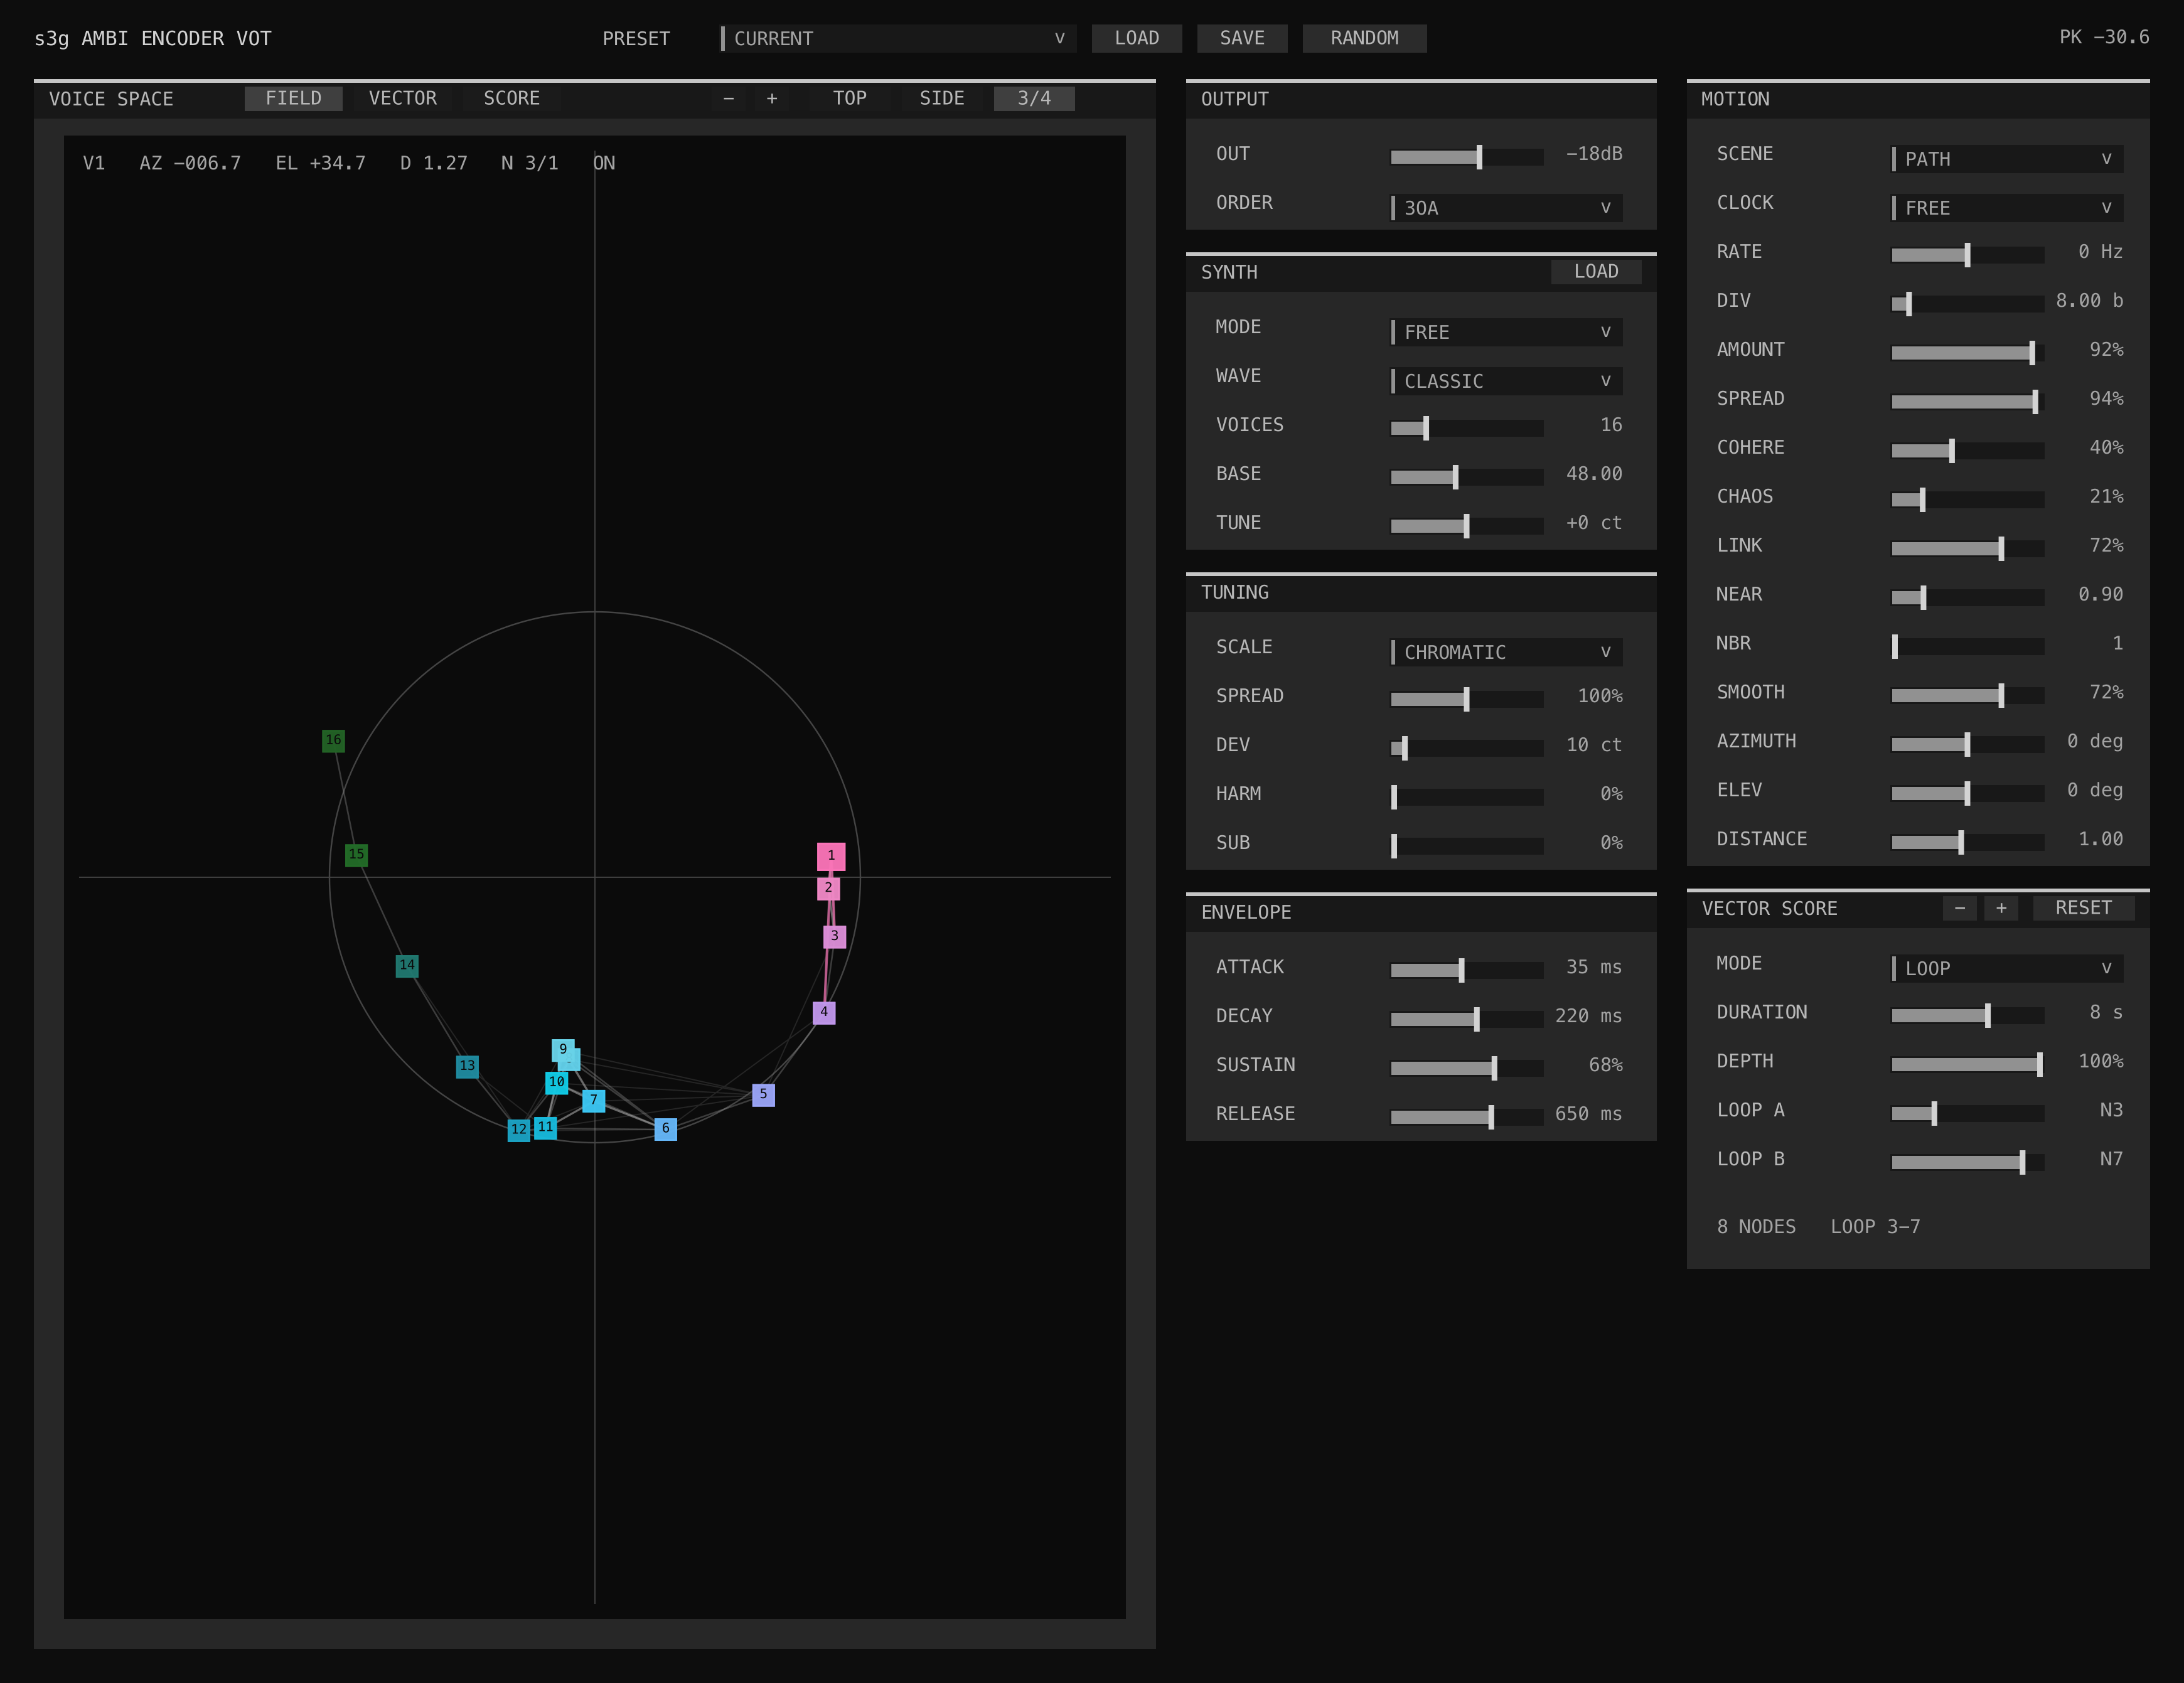The height and width of the screenshot is (1683, 2184).
Task: Add a node with Vector Score plus
Action: point(2001,908)
